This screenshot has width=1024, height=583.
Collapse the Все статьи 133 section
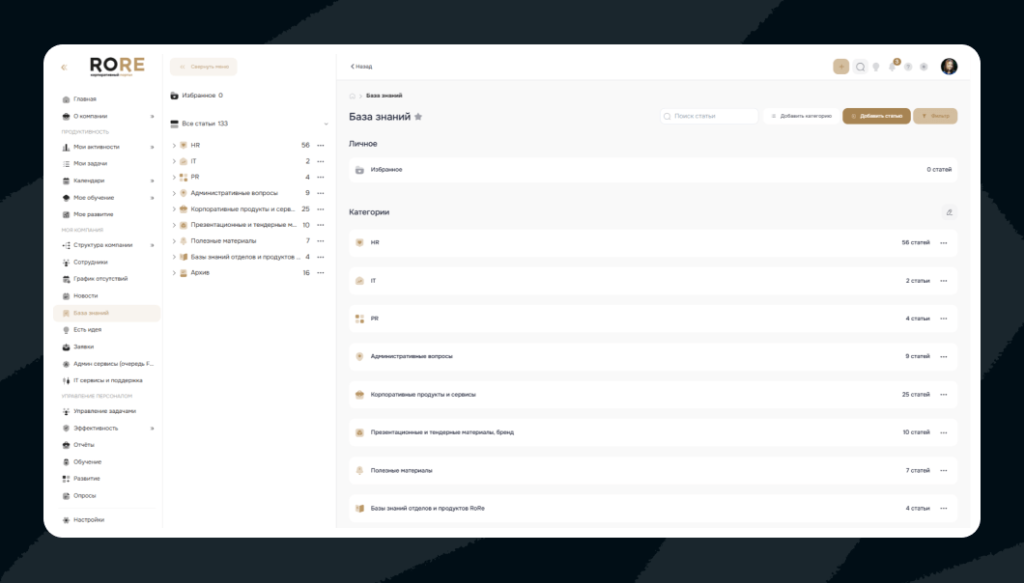pos(325,124)
